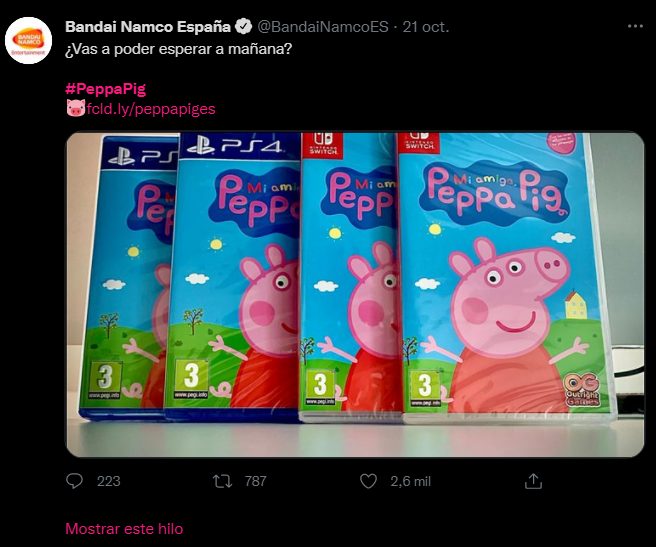The image size is (656, 547).
Task: Click the #PeppaPig hashtag
Action: tap(105, 89)
